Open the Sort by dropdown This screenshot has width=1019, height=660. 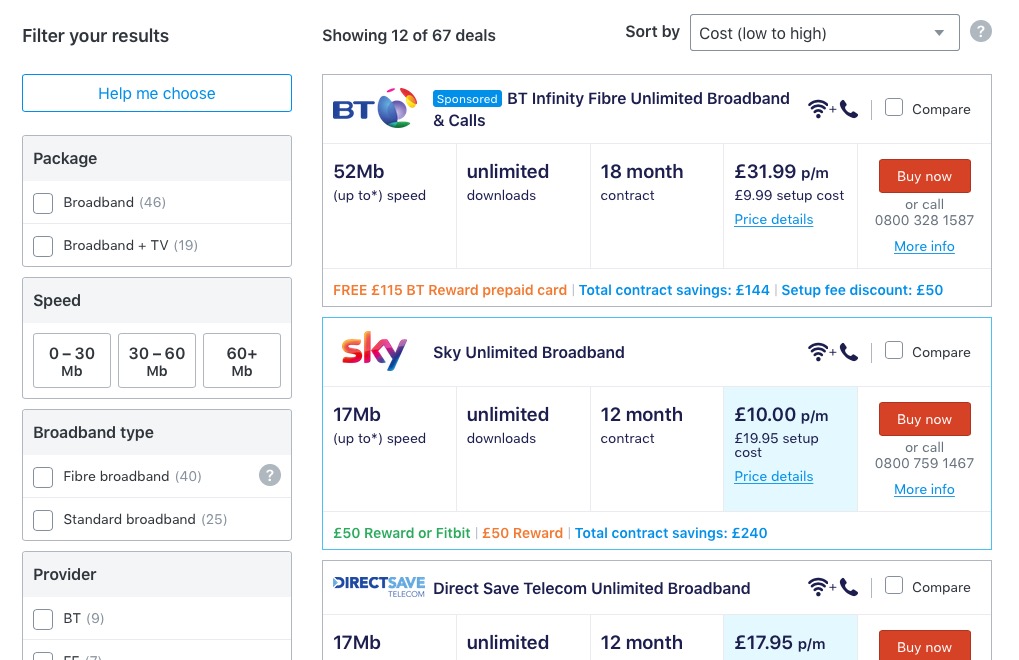pyautogui.click(x=824, y=32)
